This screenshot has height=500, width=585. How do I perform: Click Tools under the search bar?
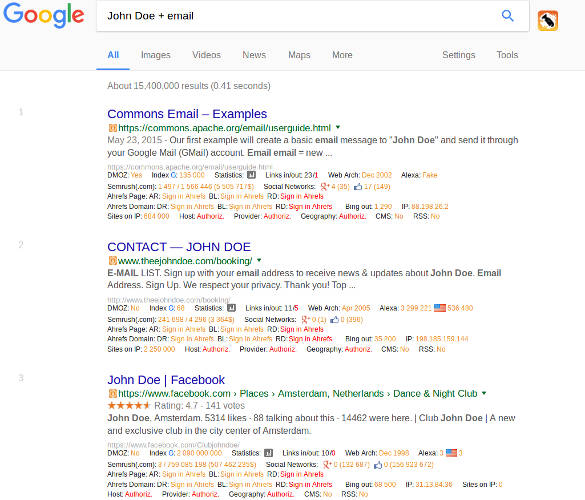507,55
